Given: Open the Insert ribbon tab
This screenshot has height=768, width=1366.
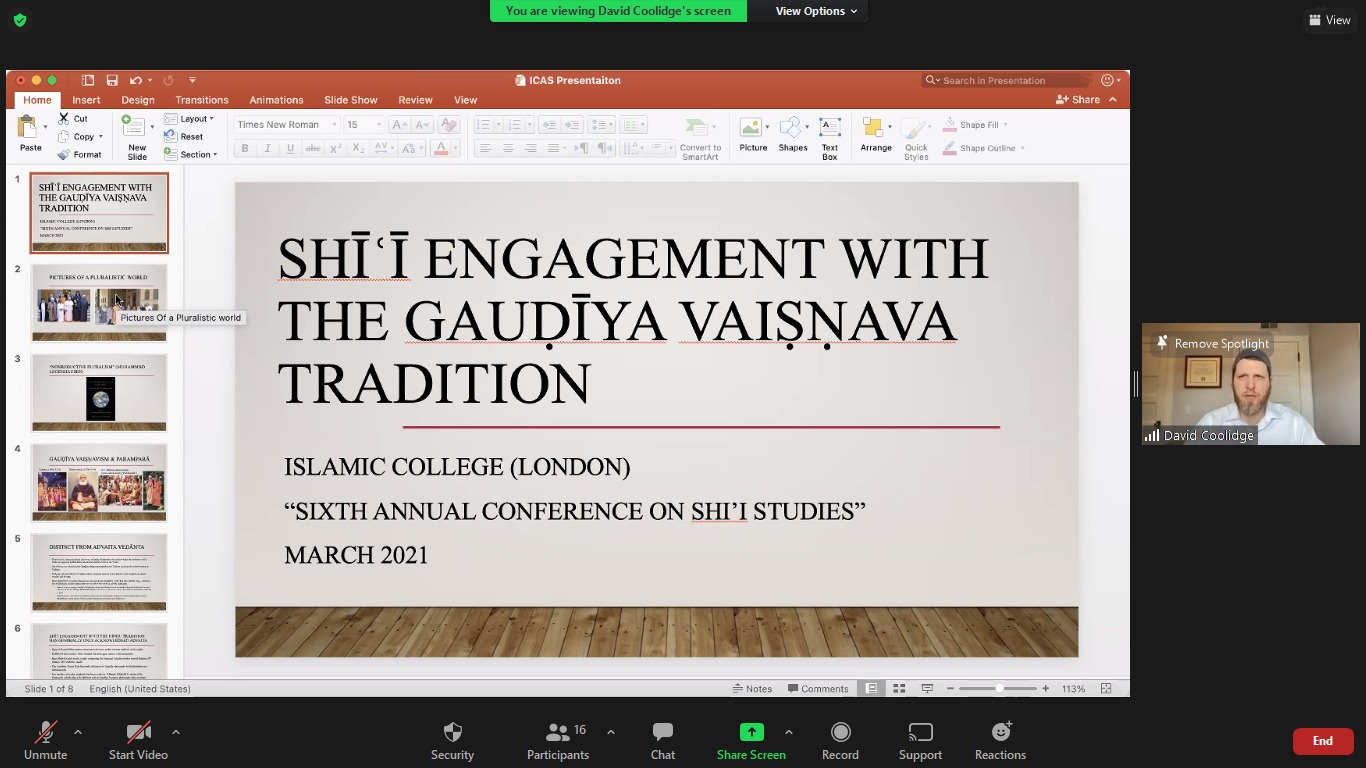Looking at the screenshot, I should point(86,100).
